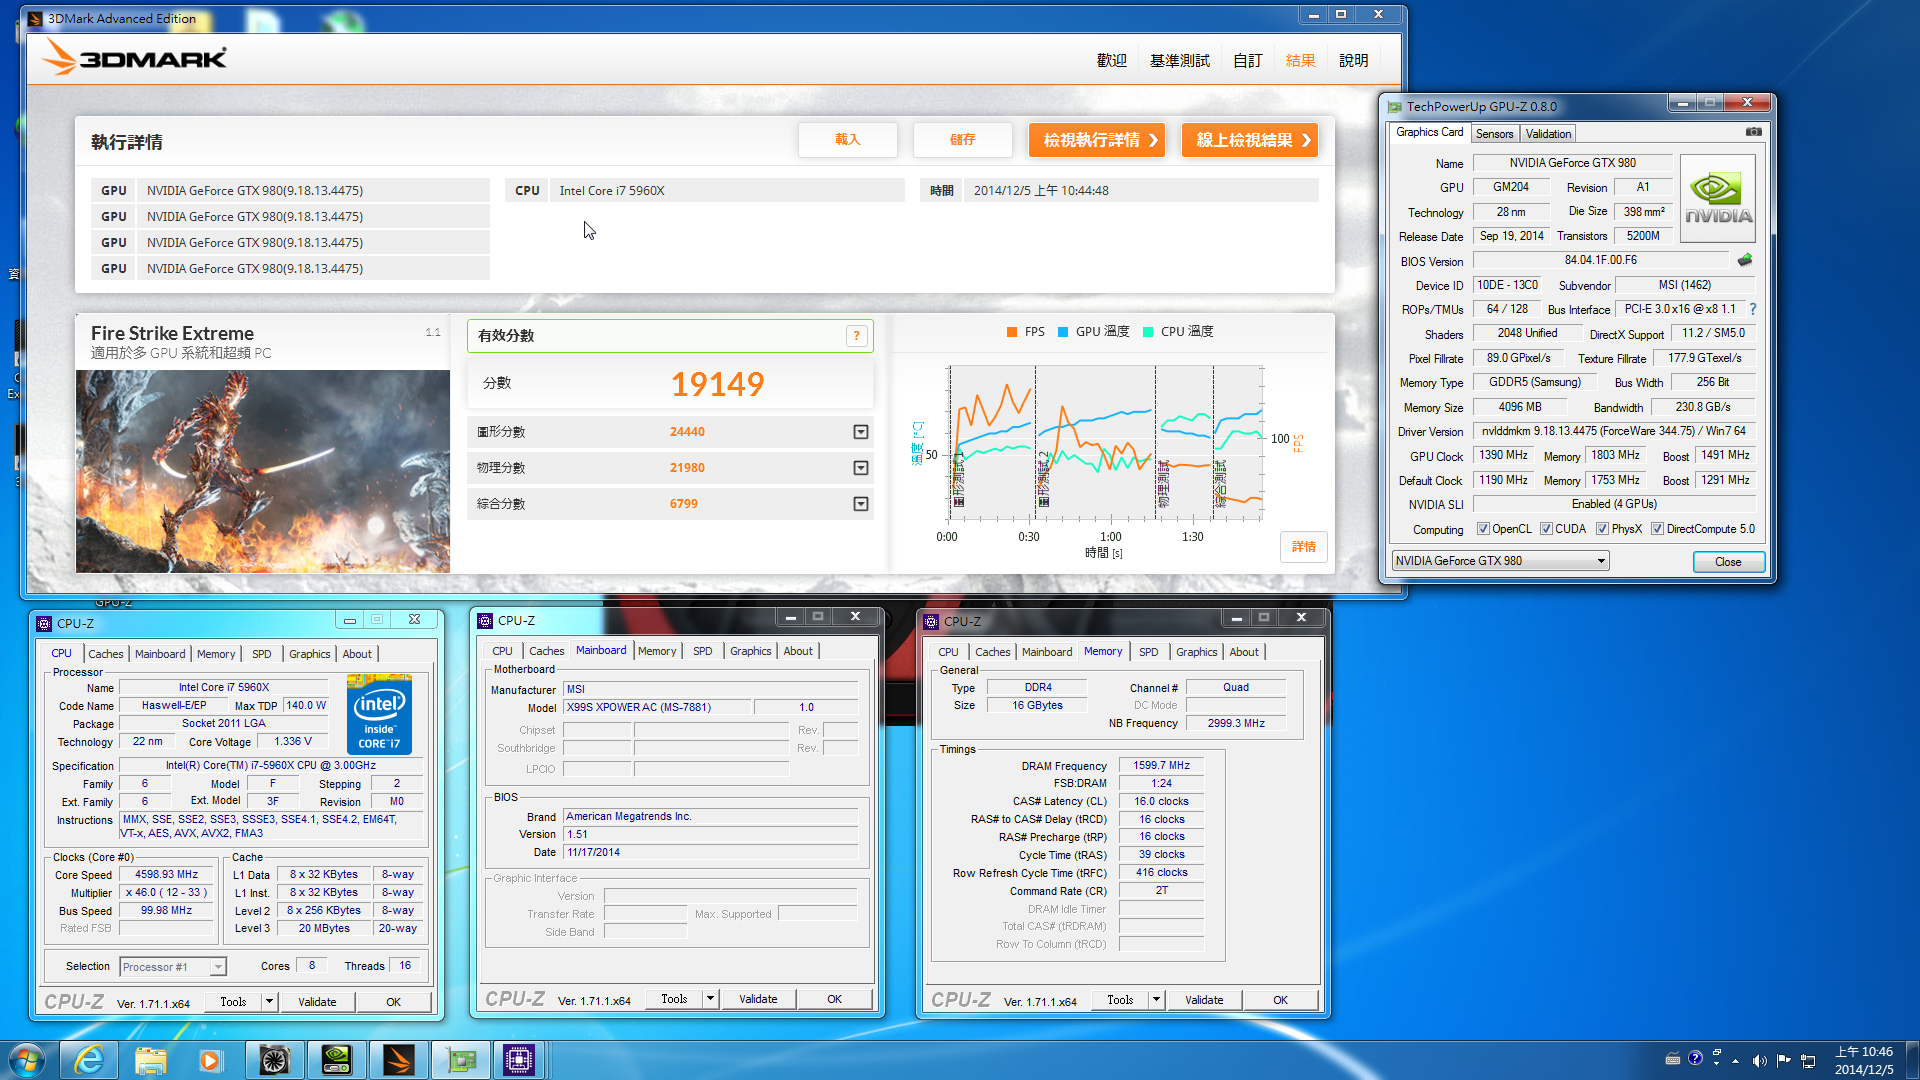Open SPD tab in the CPU-Z Memory window

point(1148,652)
